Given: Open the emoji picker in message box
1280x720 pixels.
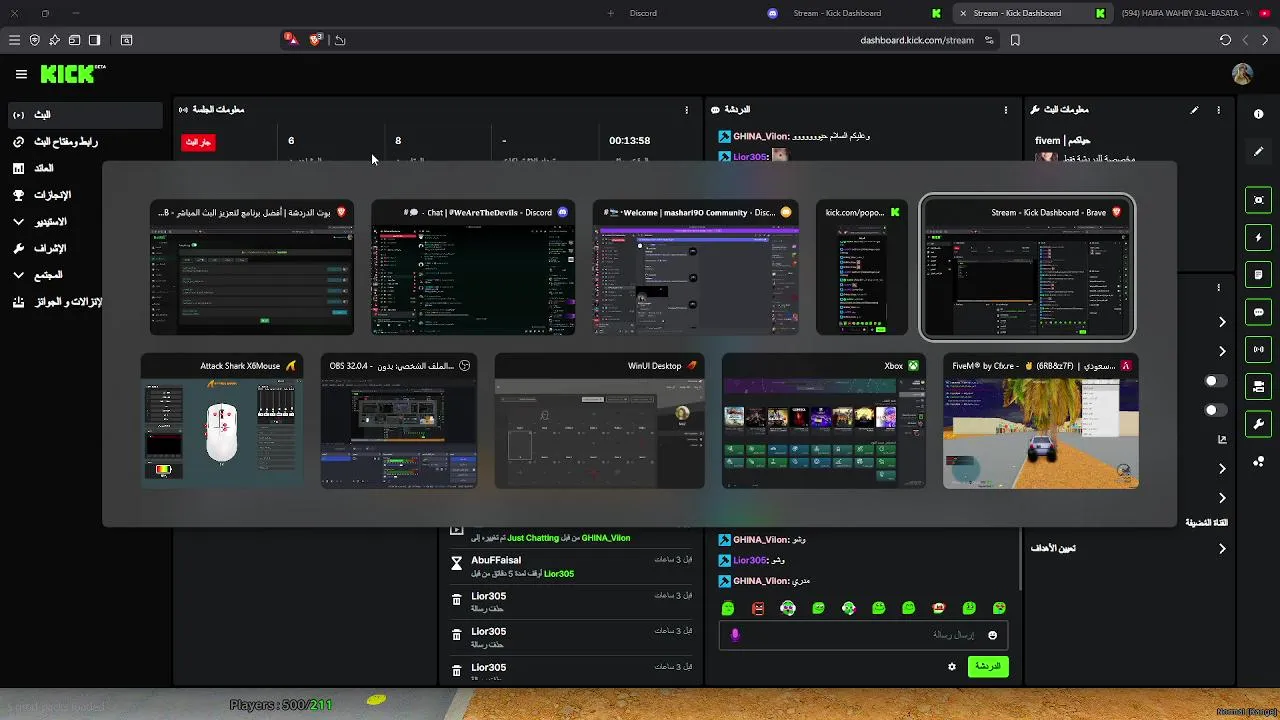Looking at the screenshot, I should 992,635.
